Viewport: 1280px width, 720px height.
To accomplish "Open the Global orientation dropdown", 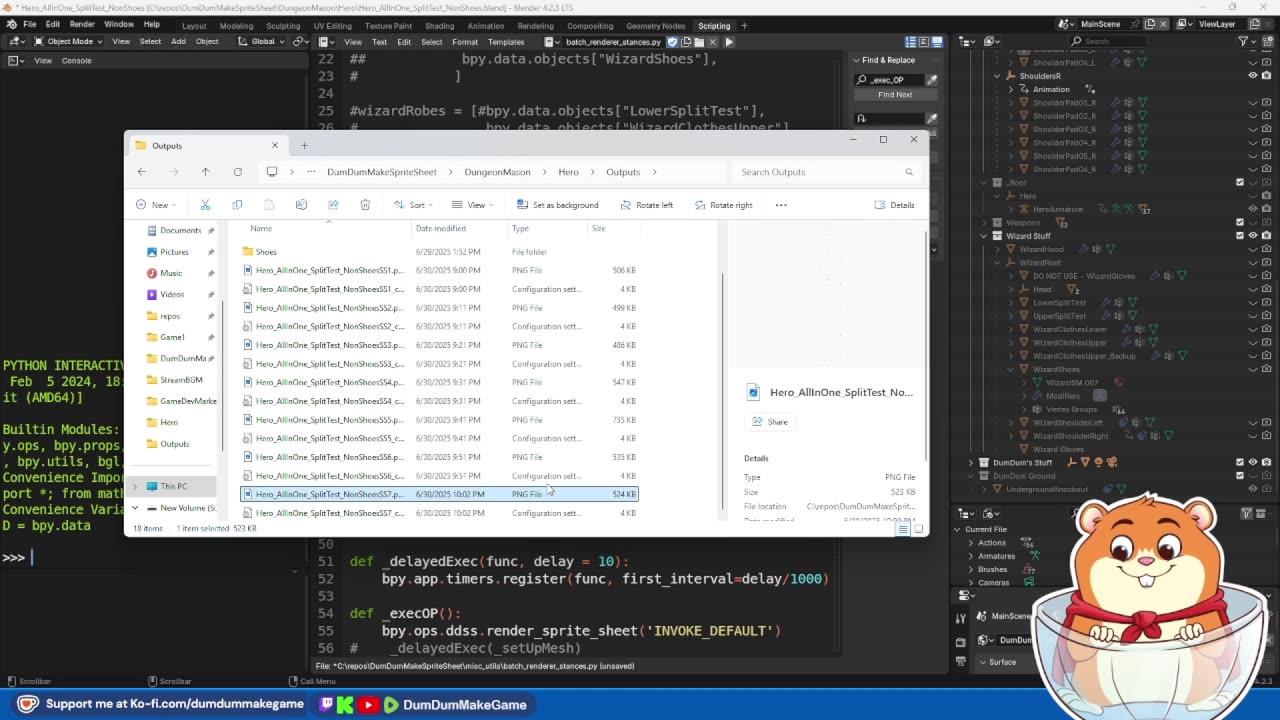I will [262, 42].
